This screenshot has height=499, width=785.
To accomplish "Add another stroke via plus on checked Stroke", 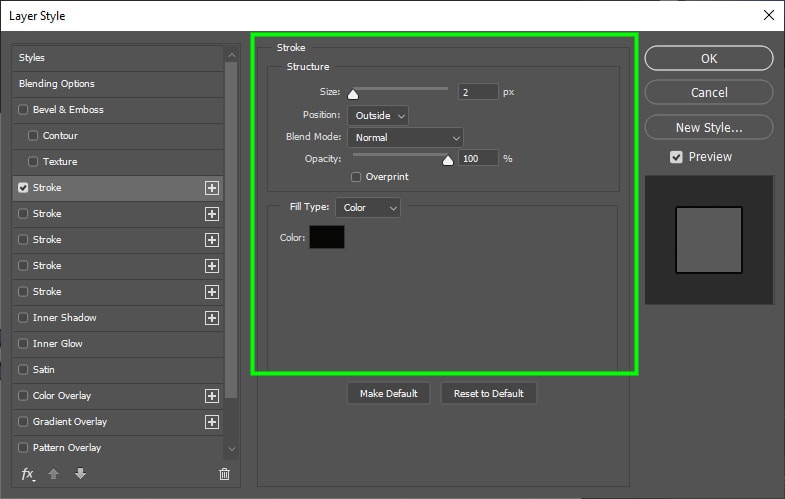I will point(212,188).
